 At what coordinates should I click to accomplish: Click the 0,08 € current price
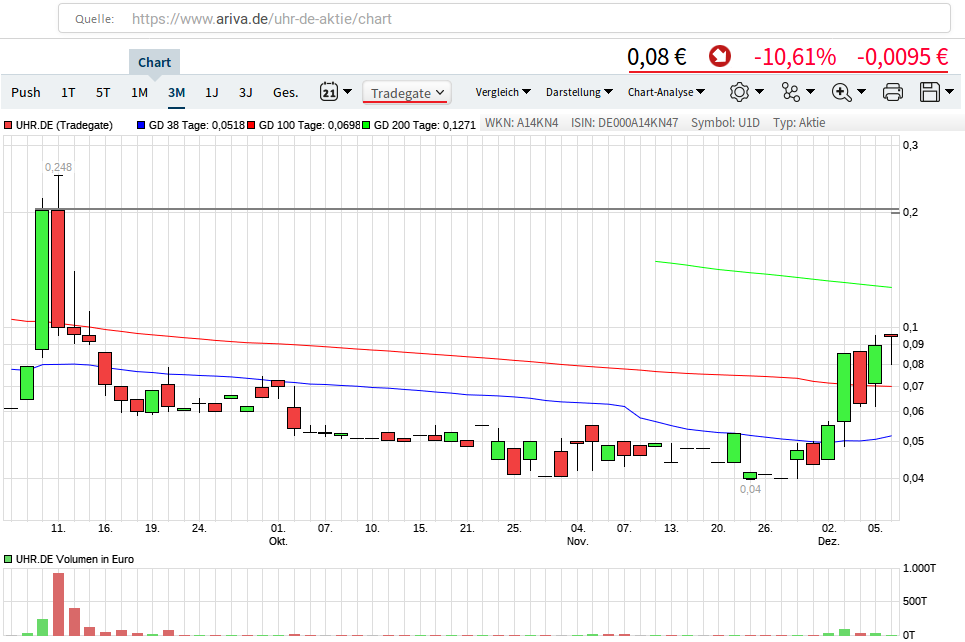click(657, 57)
